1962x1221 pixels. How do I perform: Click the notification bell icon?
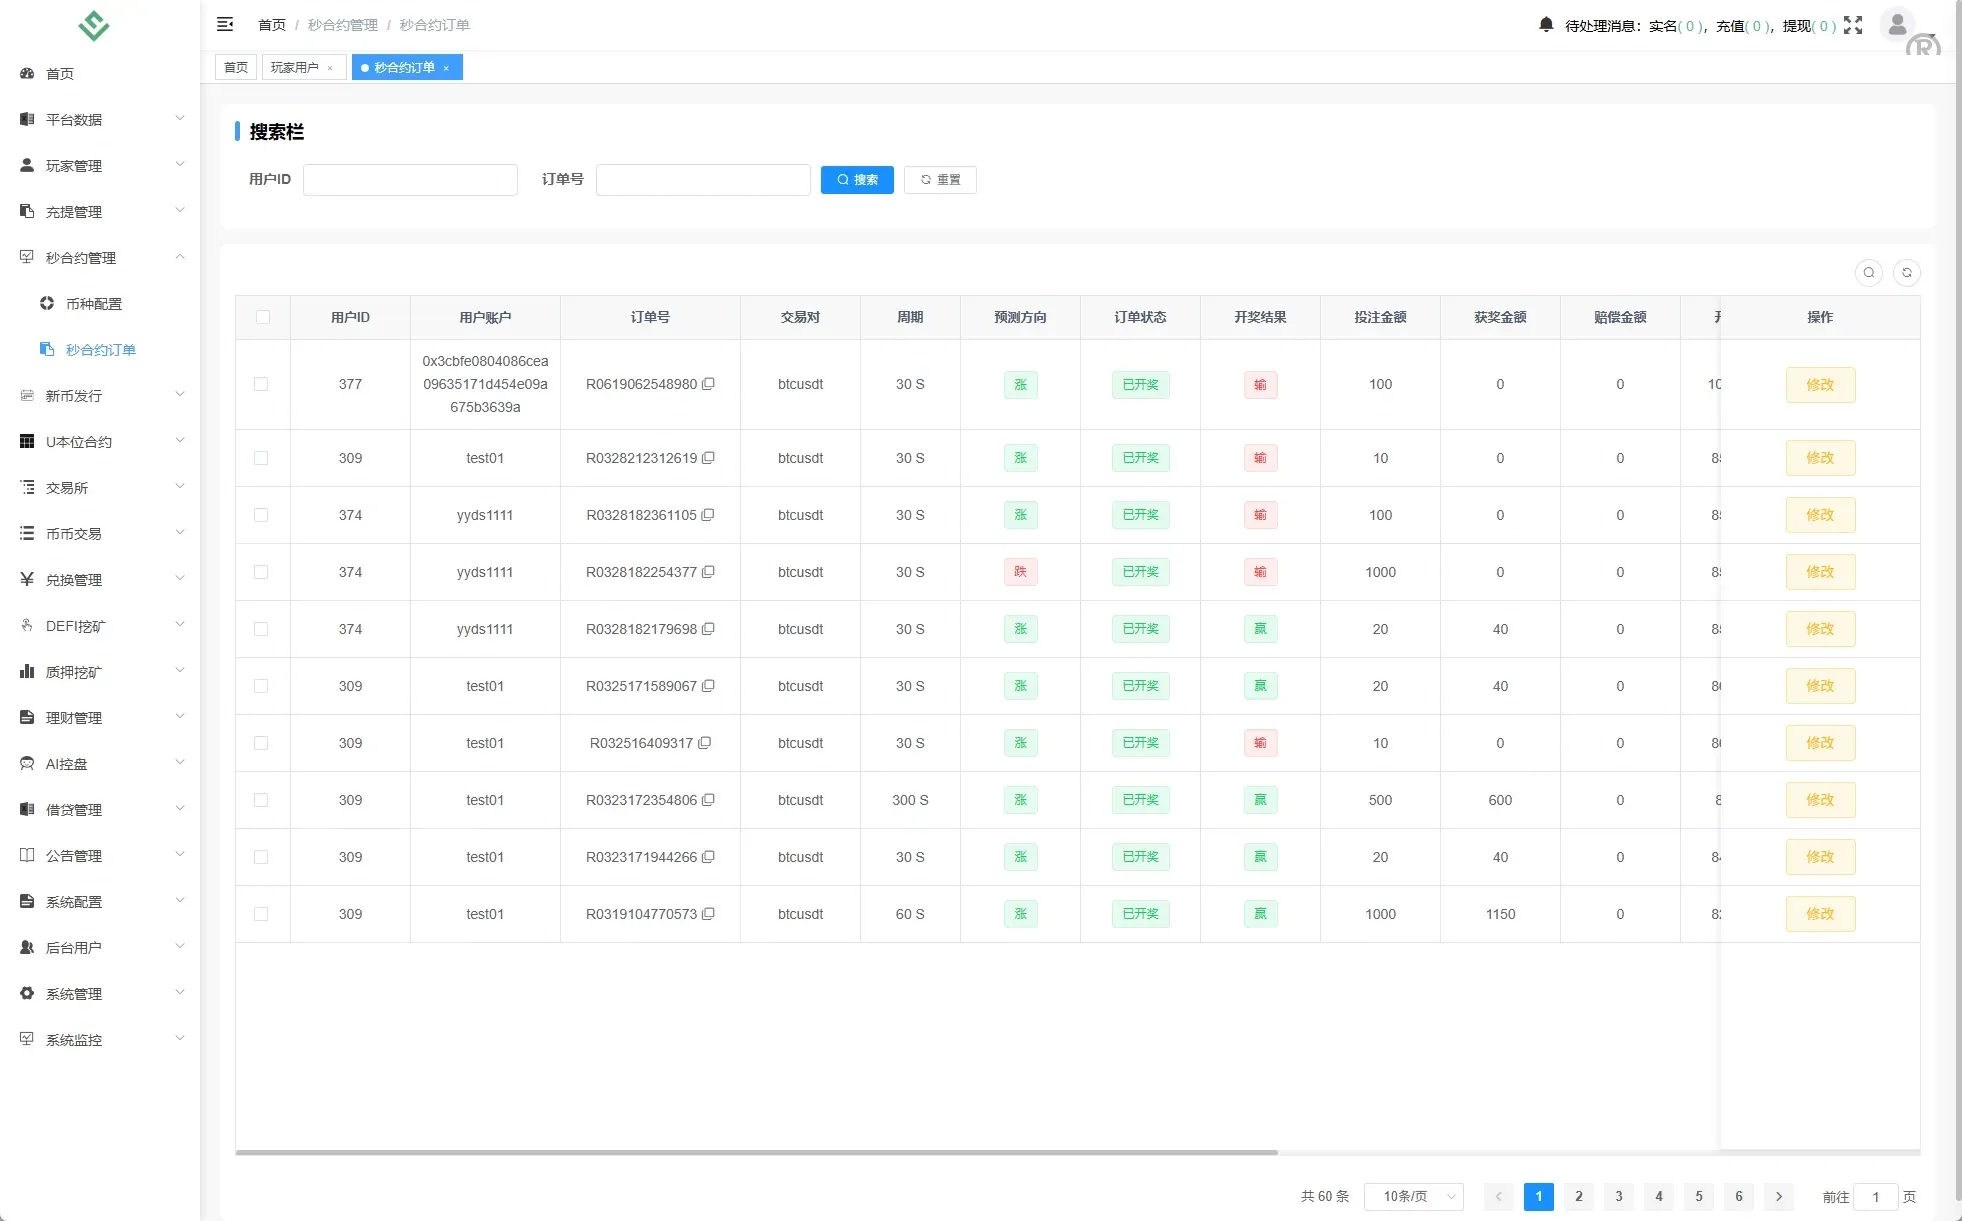[1546, 25]
